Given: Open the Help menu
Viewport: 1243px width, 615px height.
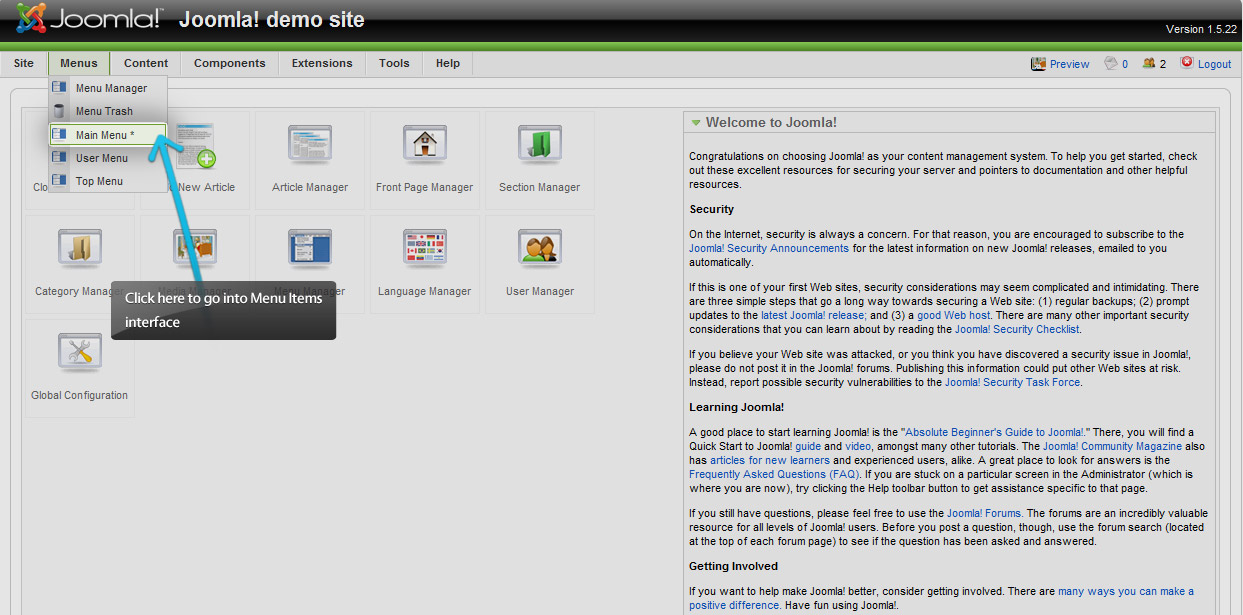Looking at the screenshot, I should pos(448,63).
